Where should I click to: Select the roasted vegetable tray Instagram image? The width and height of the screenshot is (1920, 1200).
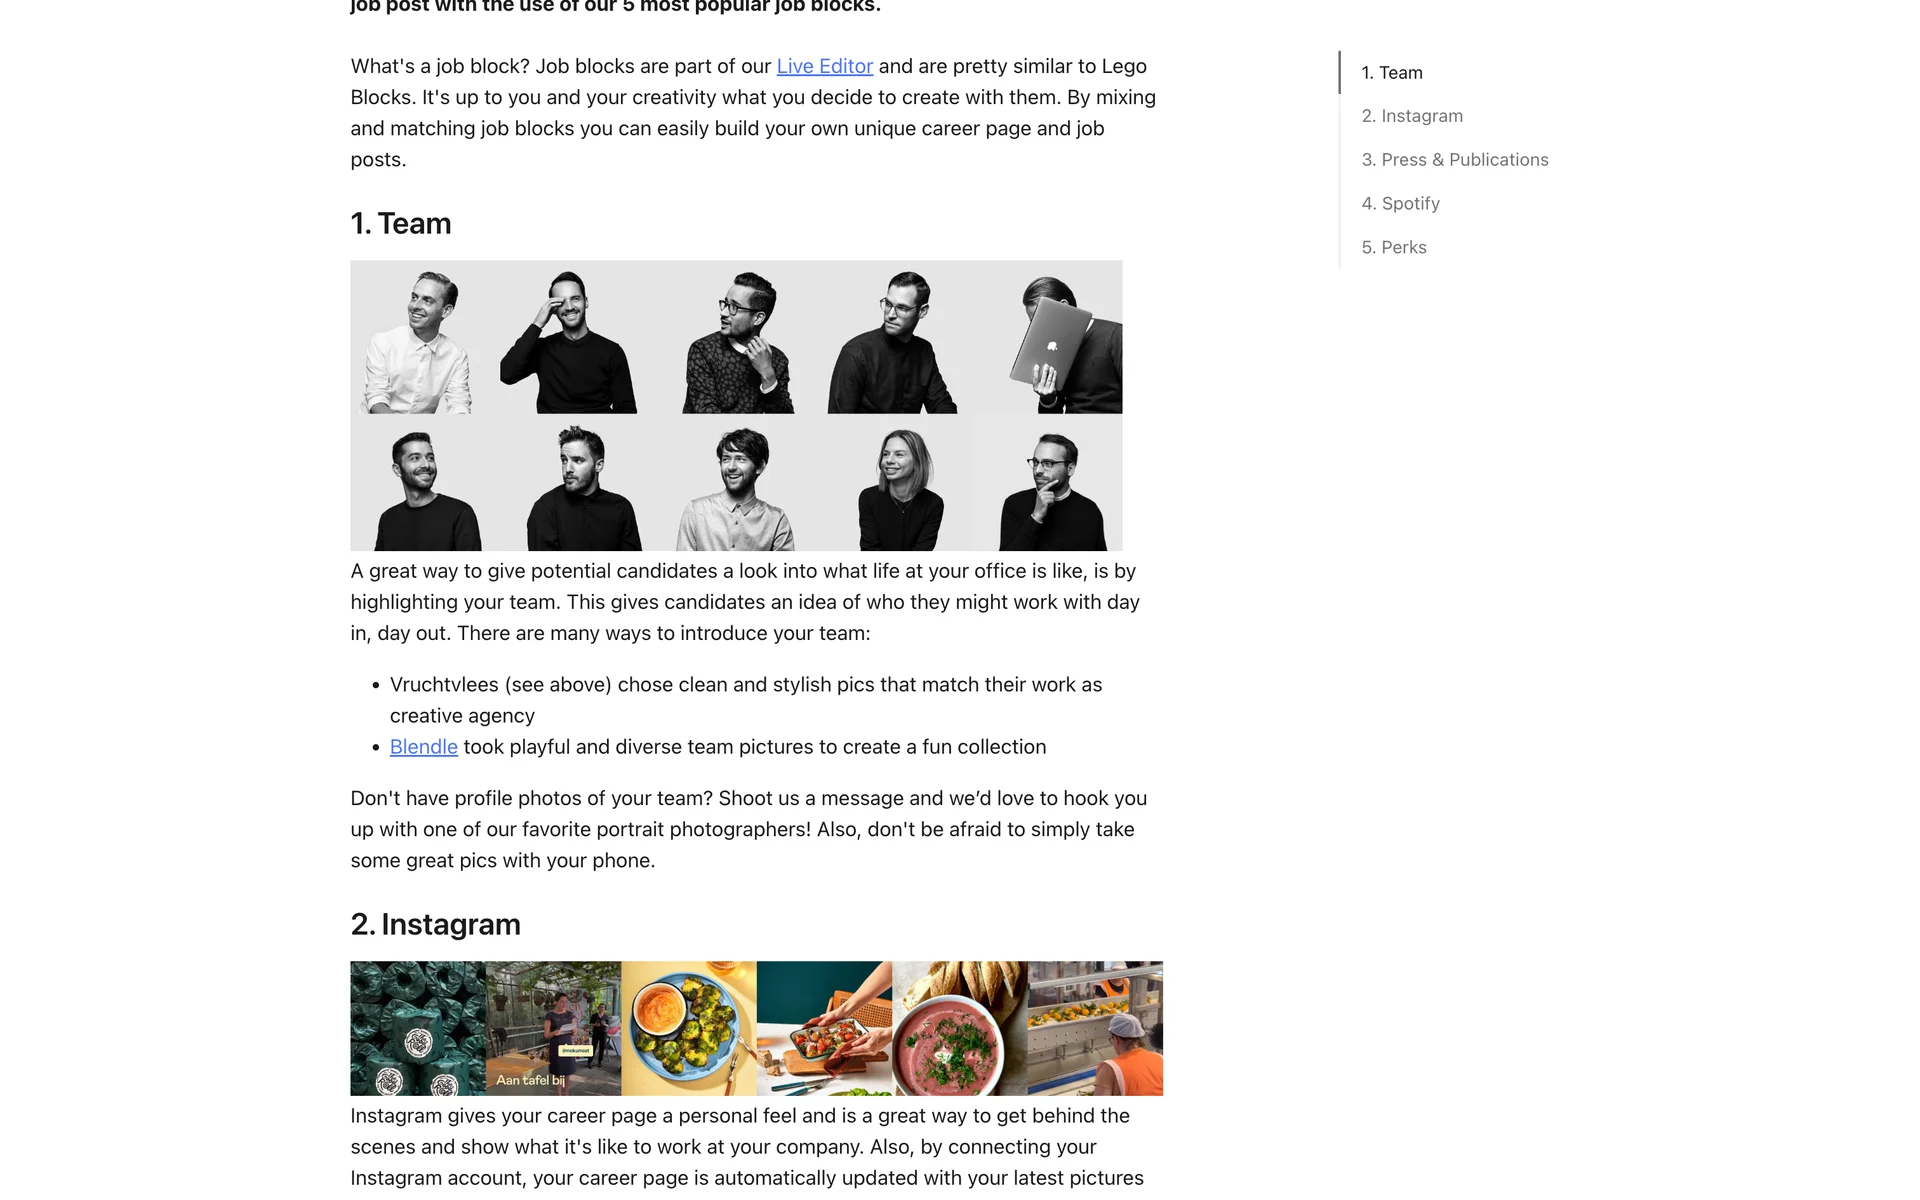824,1028
